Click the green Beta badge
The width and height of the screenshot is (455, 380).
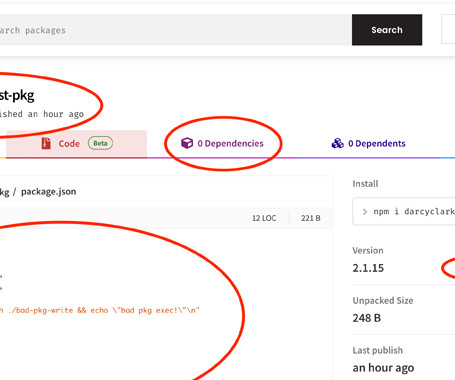pyautogui.click(x=100, y=143)
